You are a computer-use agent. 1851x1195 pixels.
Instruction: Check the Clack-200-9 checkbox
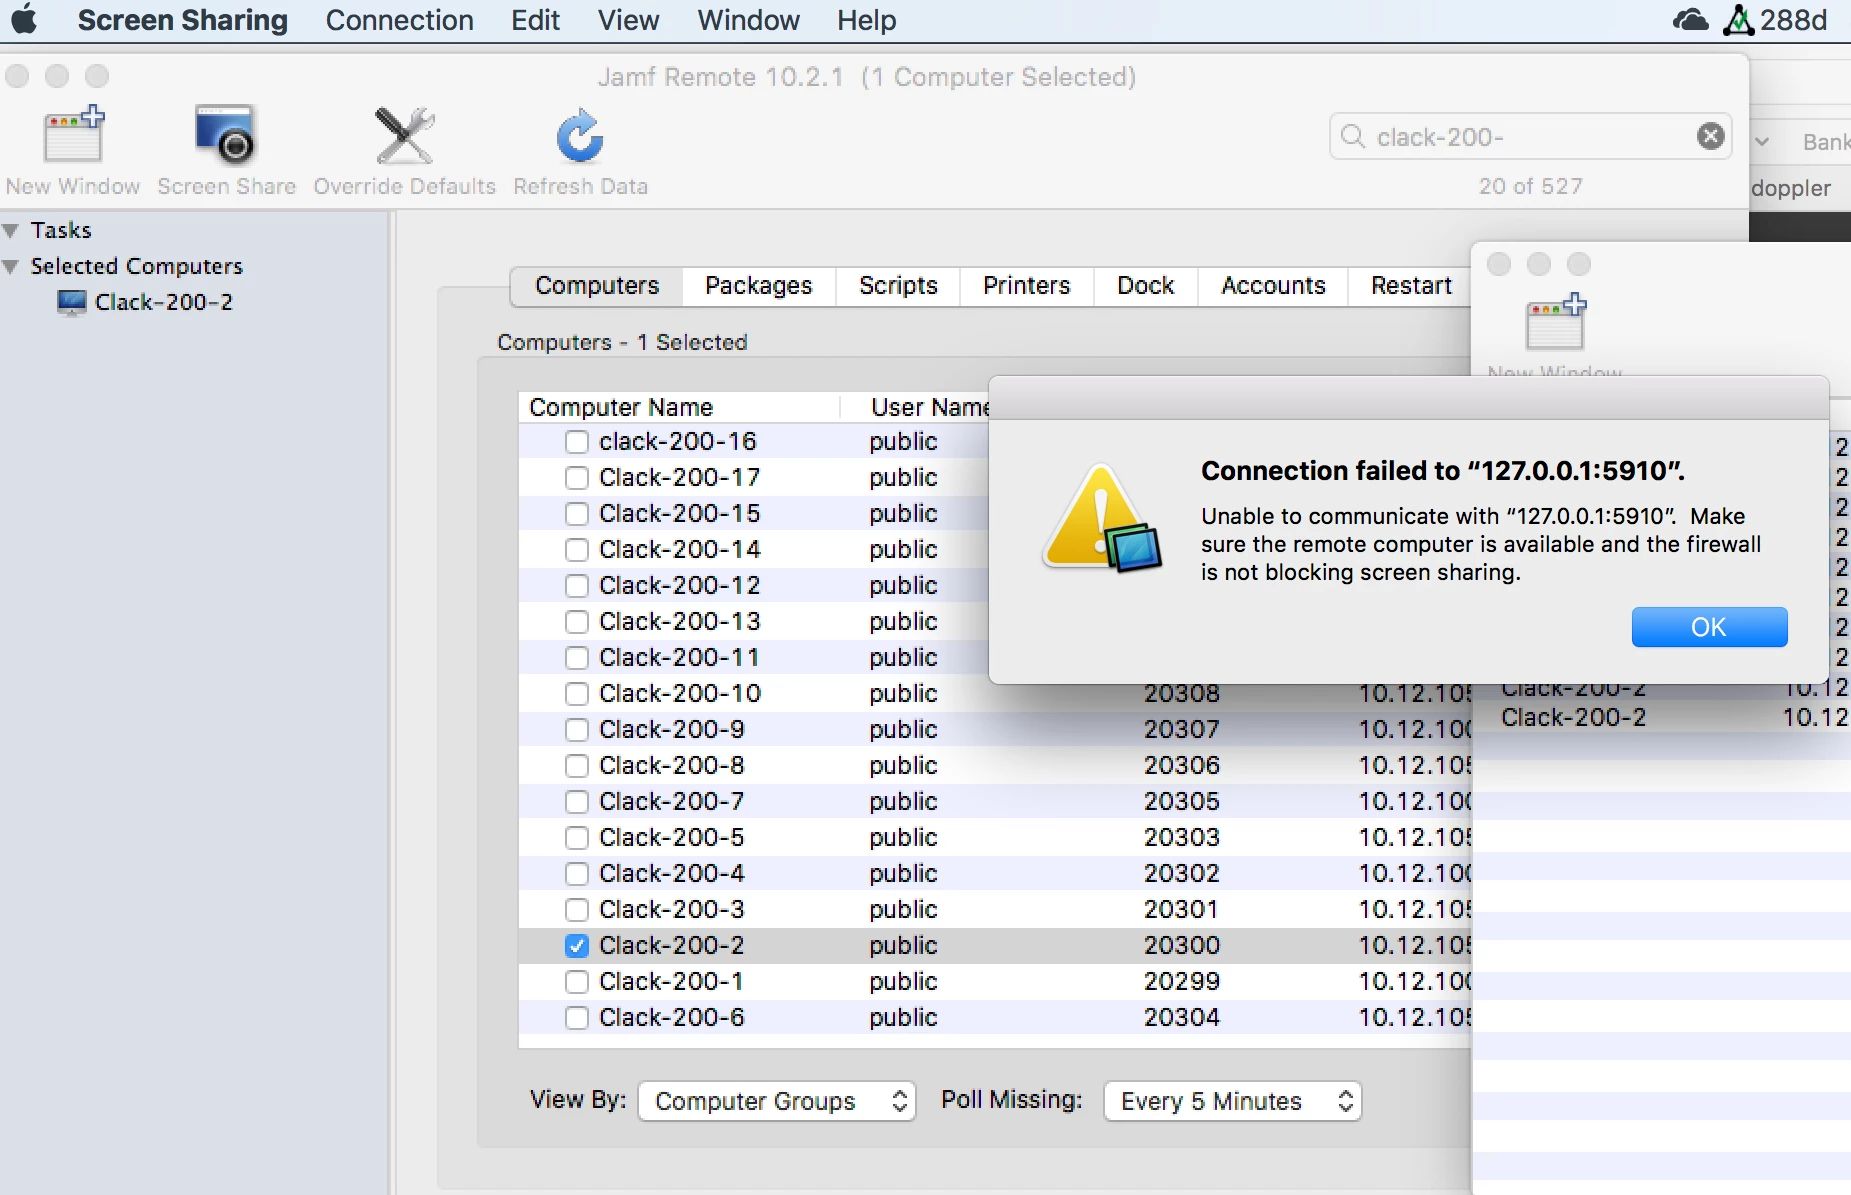tap(576, 729)
